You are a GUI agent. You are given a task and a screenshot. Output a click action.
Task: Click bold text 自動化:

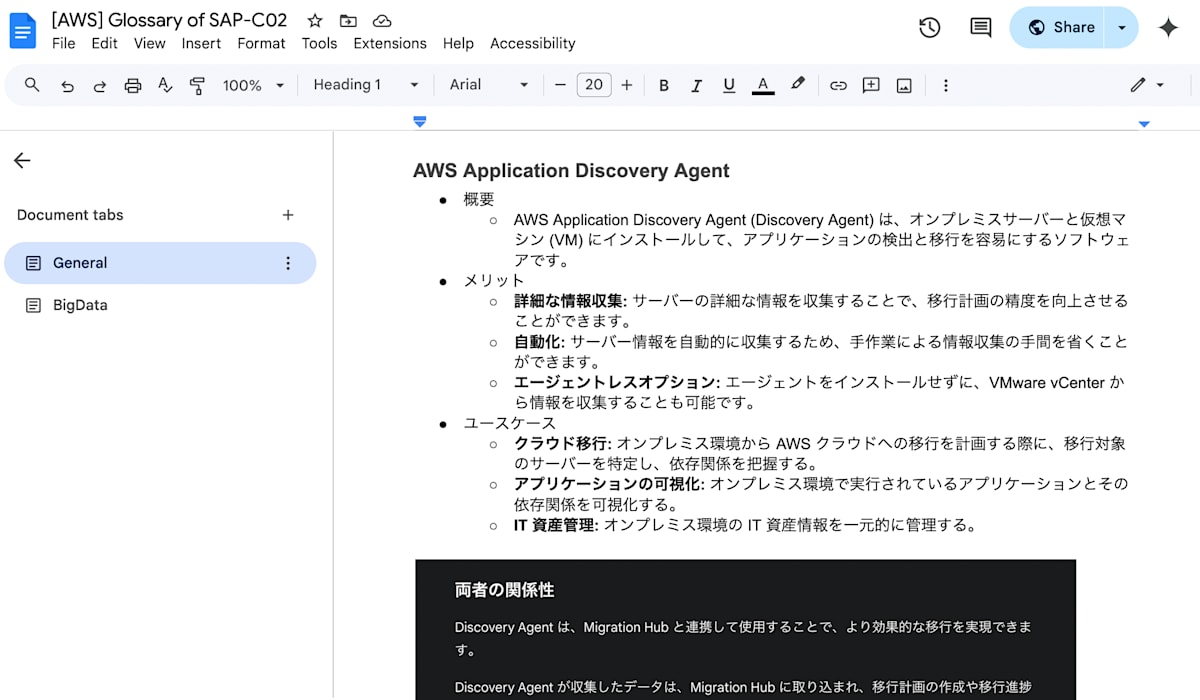(x=540, y=341)
